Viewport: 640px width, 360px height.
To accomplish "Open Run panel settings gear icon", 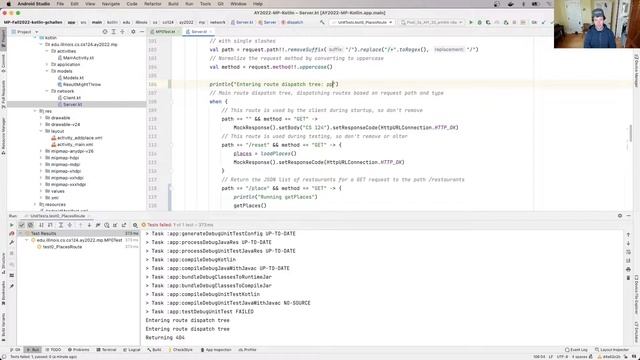I will [620, 216].
